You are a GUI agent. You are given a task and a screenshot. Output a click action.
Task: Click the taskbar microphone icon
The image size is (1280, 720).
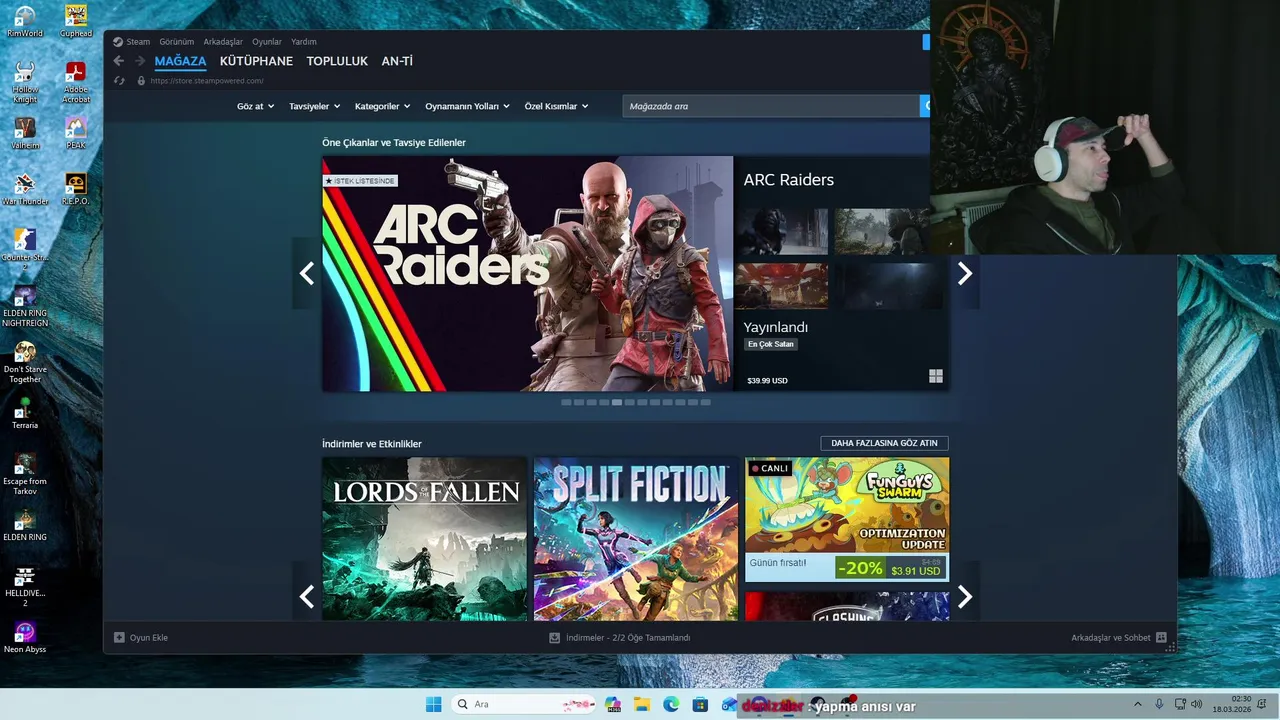(x=1159, y=704)
